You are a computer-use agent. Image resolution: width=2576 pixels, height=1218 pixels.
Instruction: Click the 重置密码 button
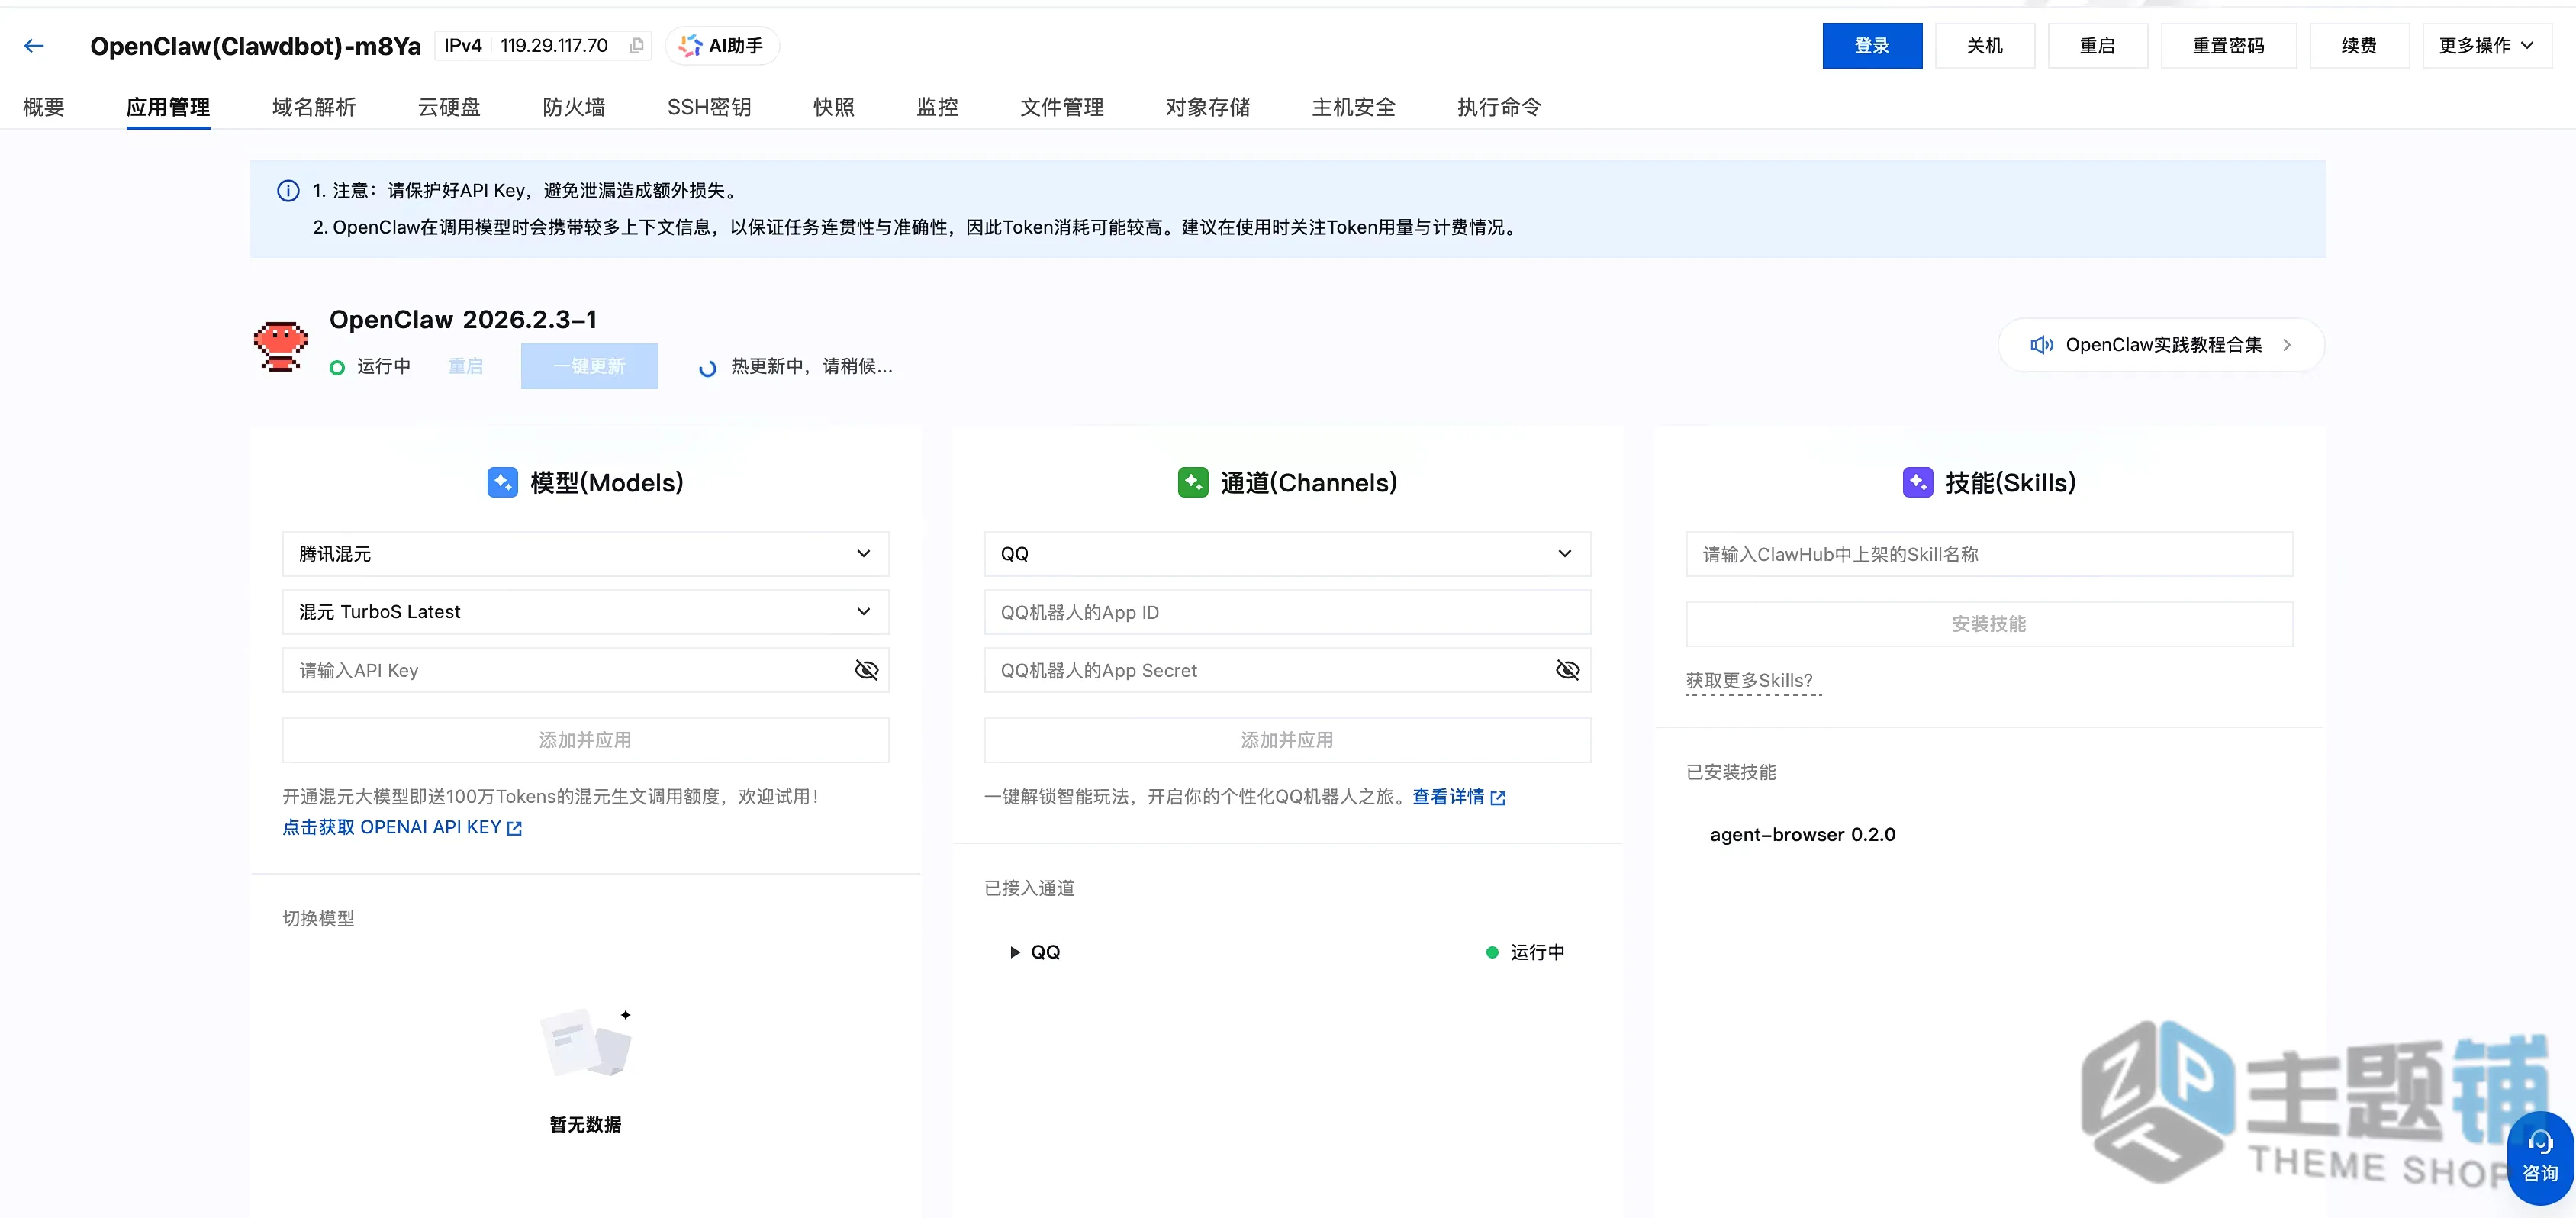[x=2228, y=46]
